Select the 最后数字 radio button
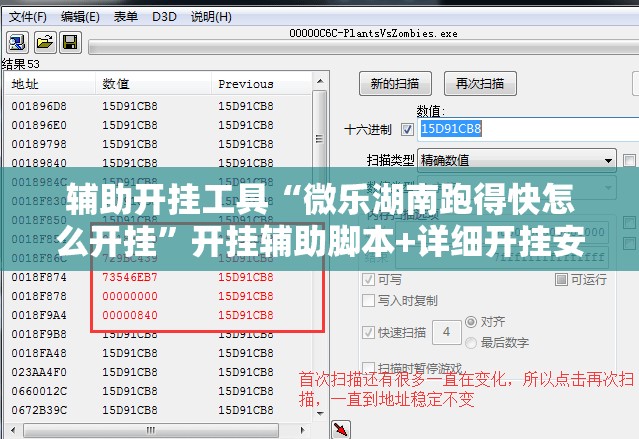Viewport: 639px width, 439px height. [x=471, y=342]
